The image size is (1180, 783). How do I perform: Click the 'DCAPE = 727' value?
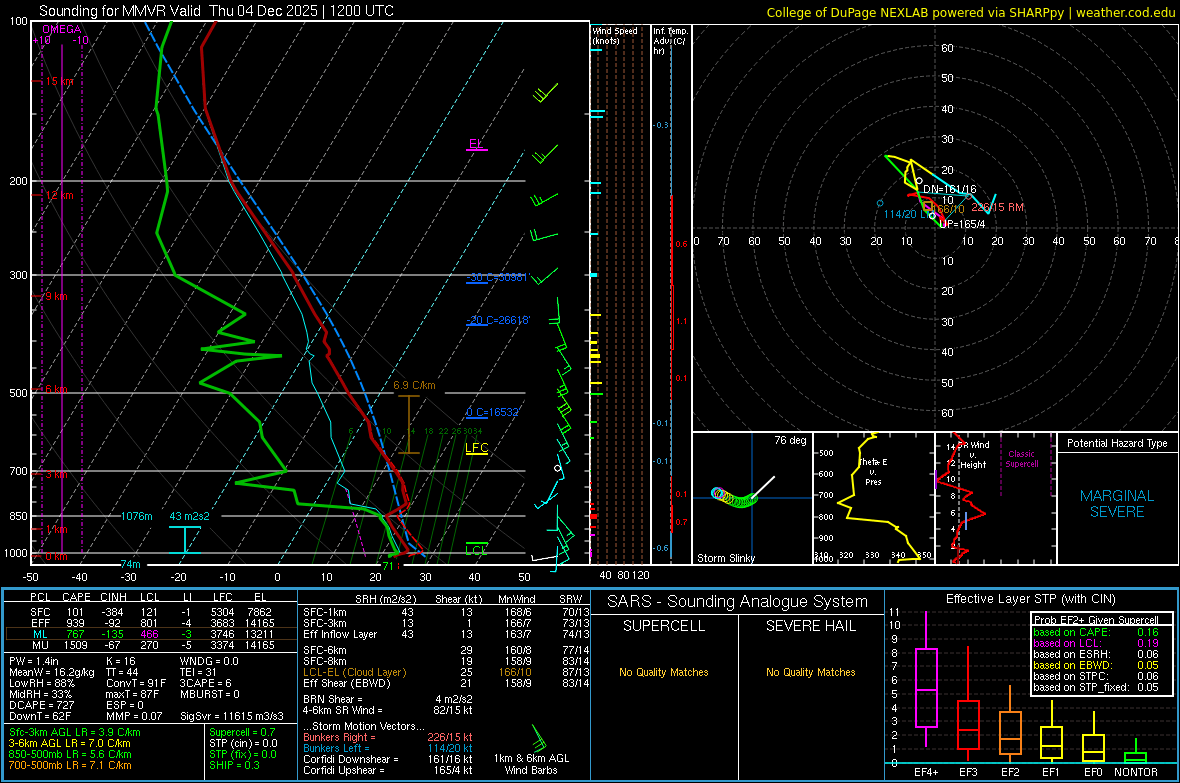pos(41,705)
